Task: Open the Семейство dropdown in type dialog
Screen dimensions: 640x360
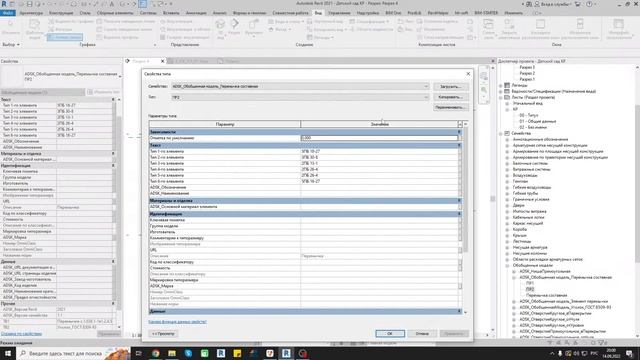Action: [x=426, y=86]
